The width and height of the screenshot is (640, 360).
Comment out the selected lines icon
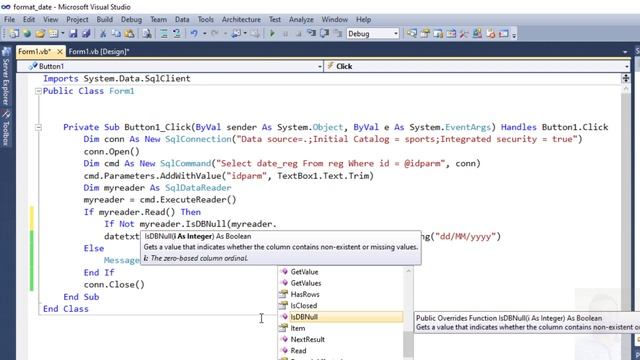pyautogui.click(x=164, y=33)
